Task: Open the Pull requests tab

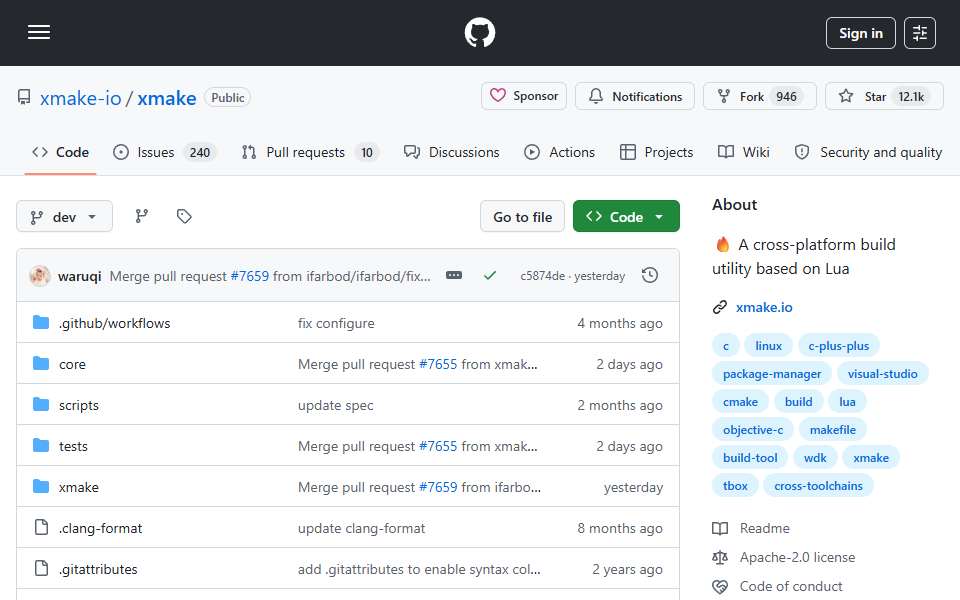Action: (x=310, y=152)
